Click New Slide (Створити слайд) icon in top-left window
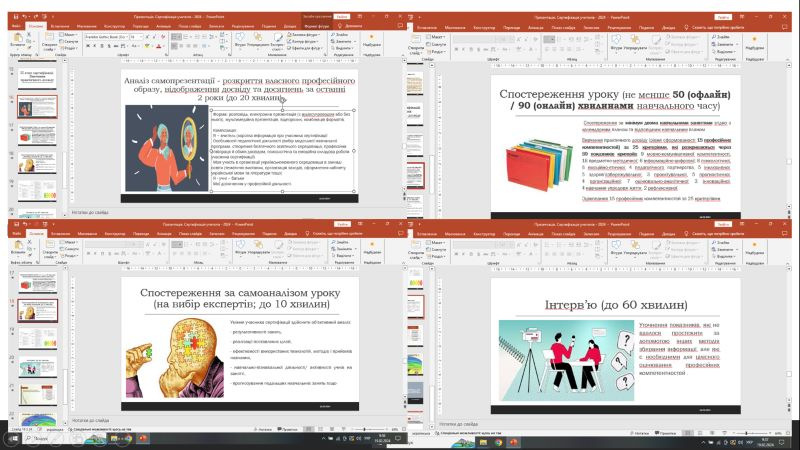 pyautogui.click(x=49, y=38)
